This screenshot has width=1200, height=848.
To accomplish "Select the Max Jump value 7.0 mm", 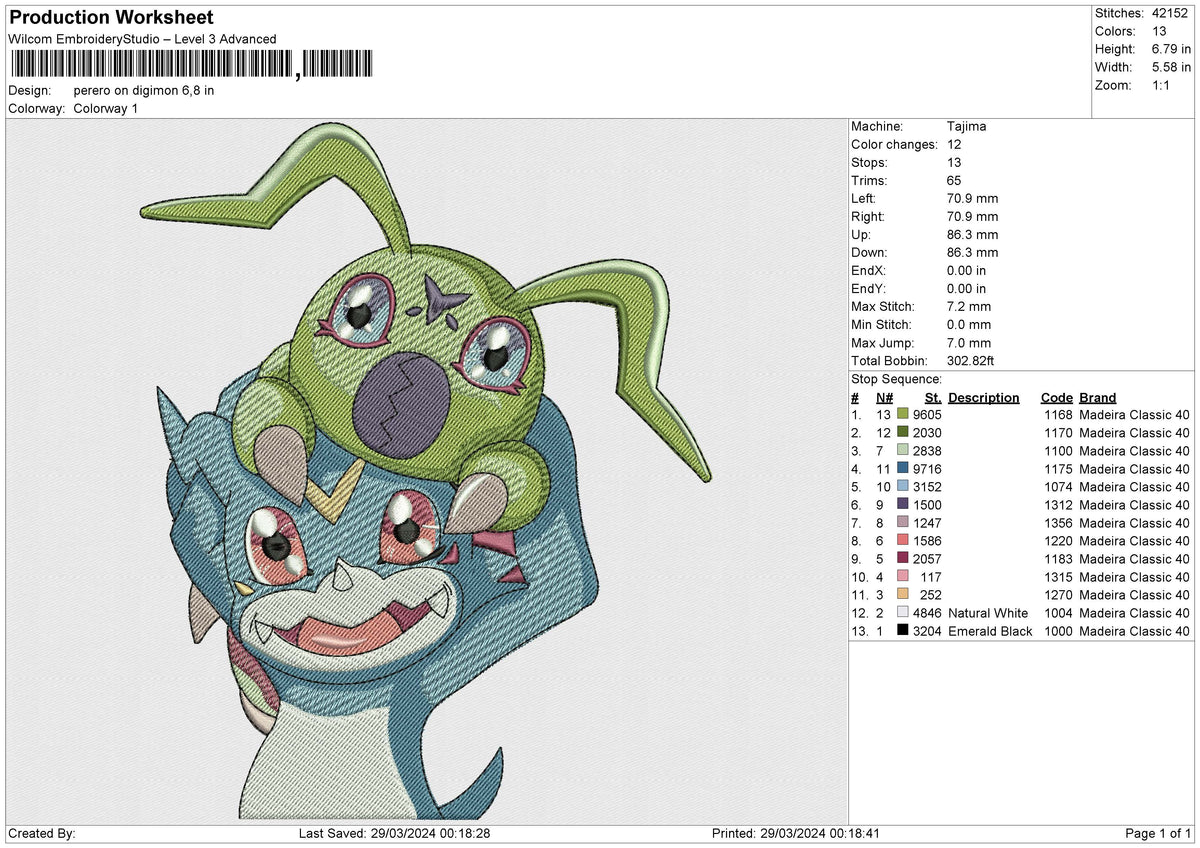I will 969,342.
